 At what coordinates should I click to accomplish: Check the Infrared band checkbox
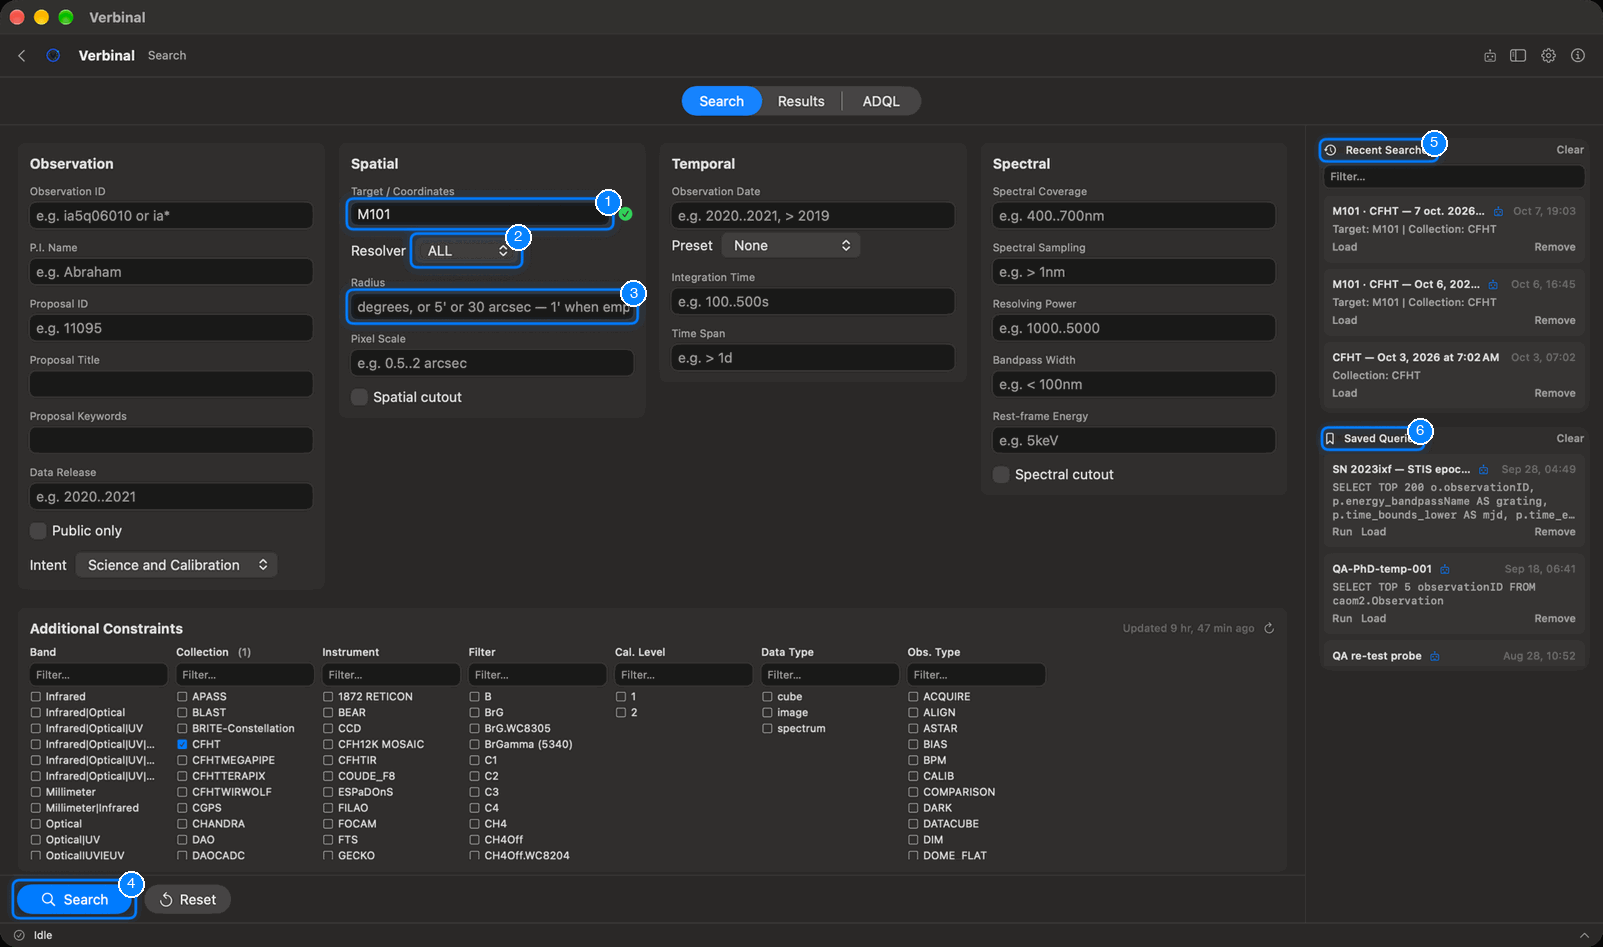pyautogui.click(x=36, y=697)
